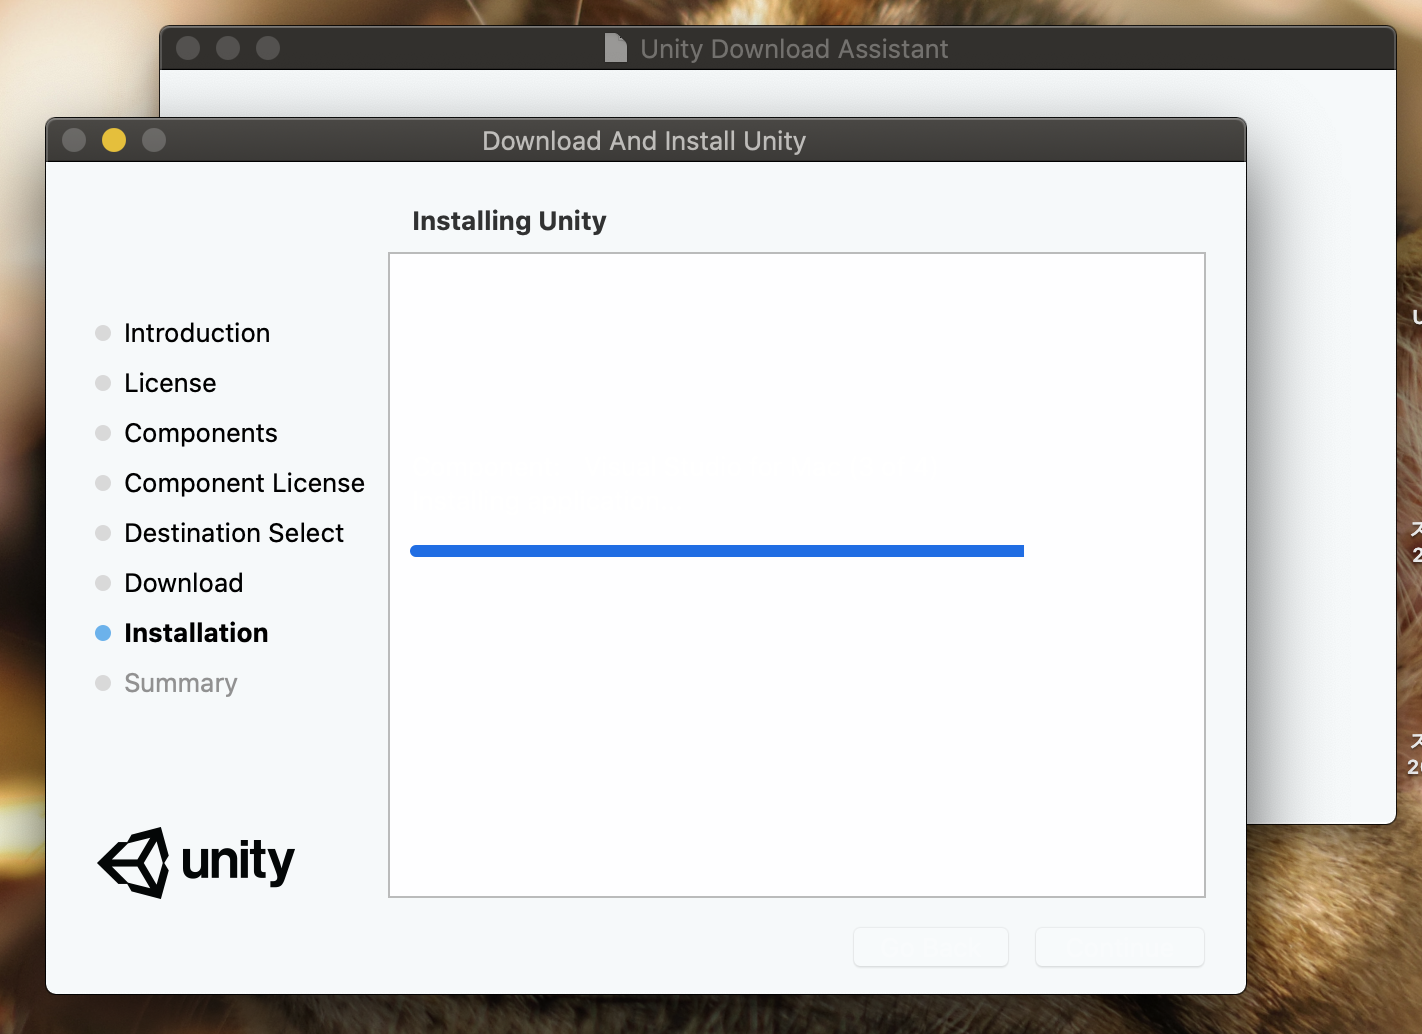Click the Introduction step in sidebar
The image size is (1422, 1034).
pos(197,333)
